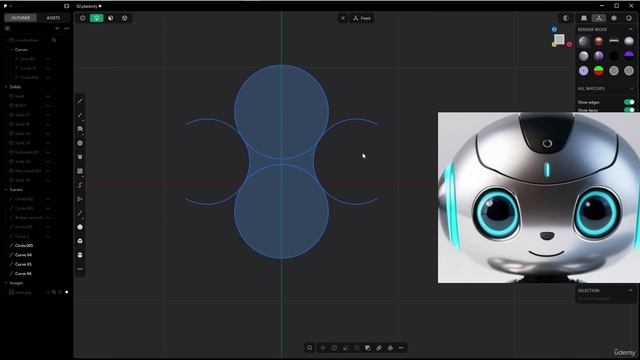The height and width of the screenshot is (360, 640).
Task: Choose the copper red matcap swatch
Action: [x=599, y=41]
